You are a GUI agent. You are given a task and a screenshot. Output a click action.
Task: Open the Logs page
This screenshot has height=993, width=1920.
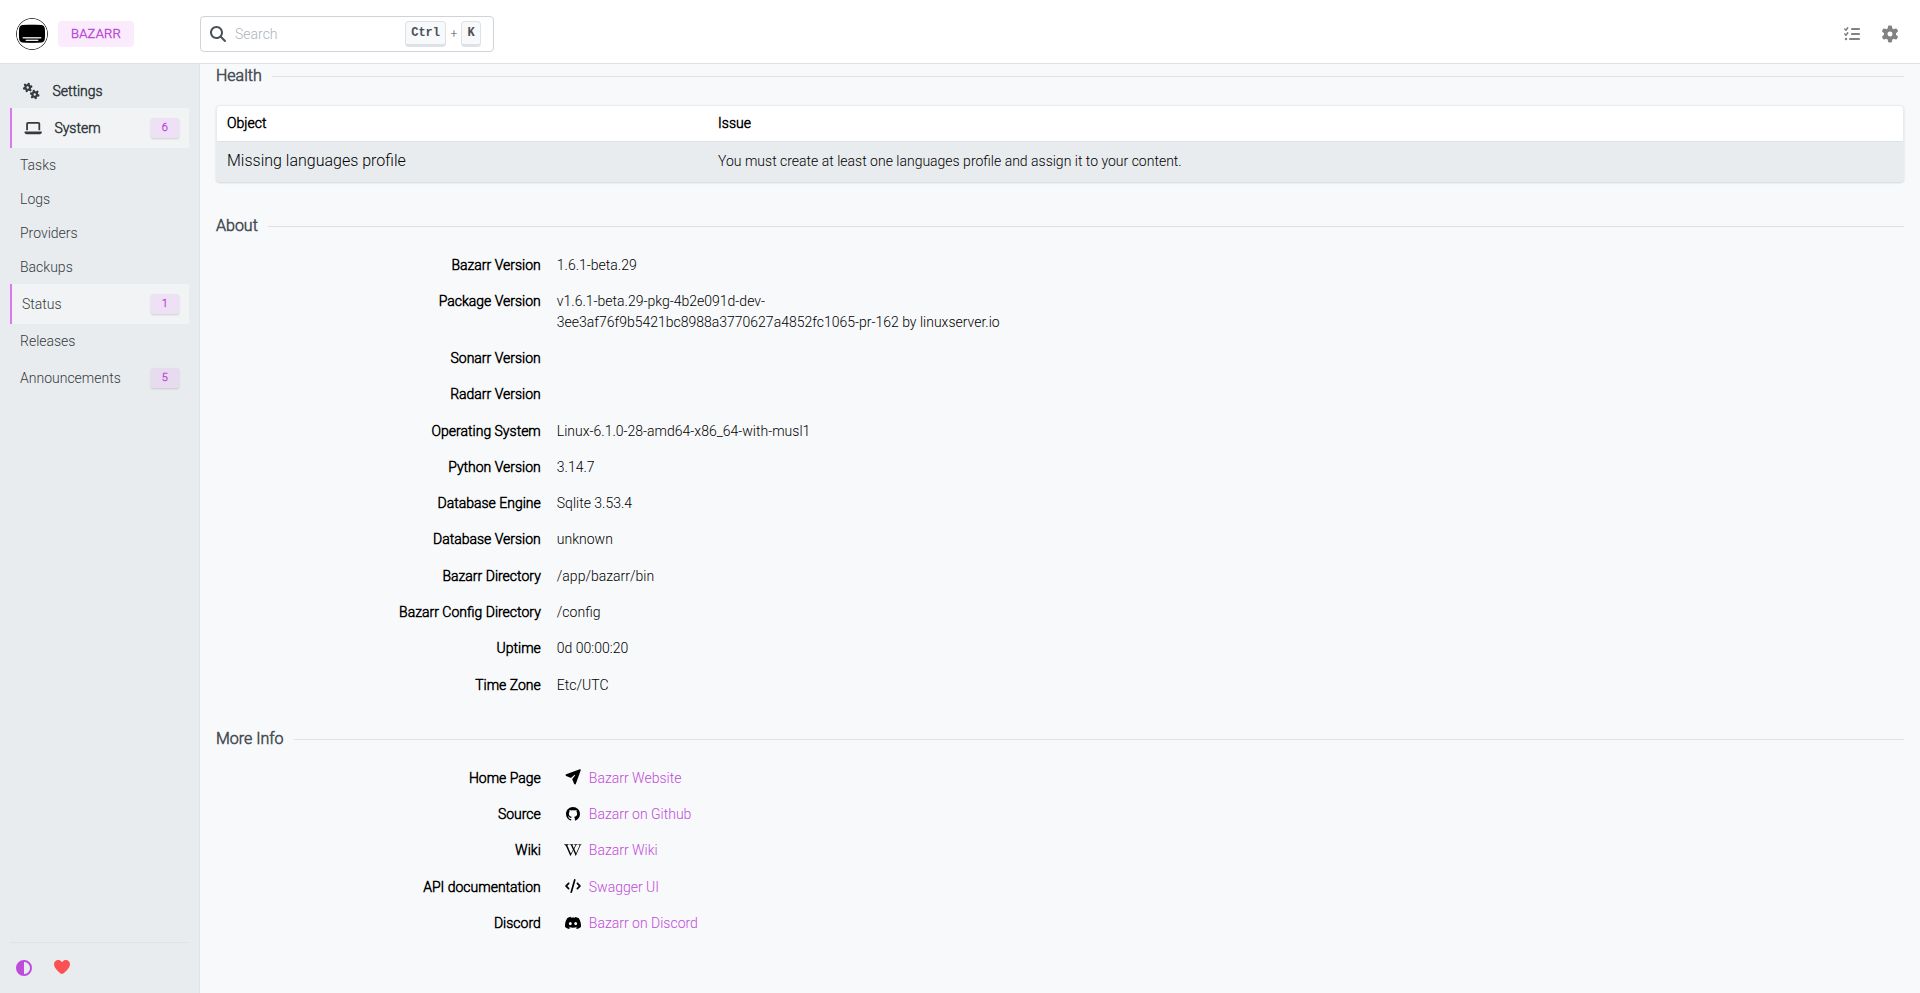tap(100, 199)
